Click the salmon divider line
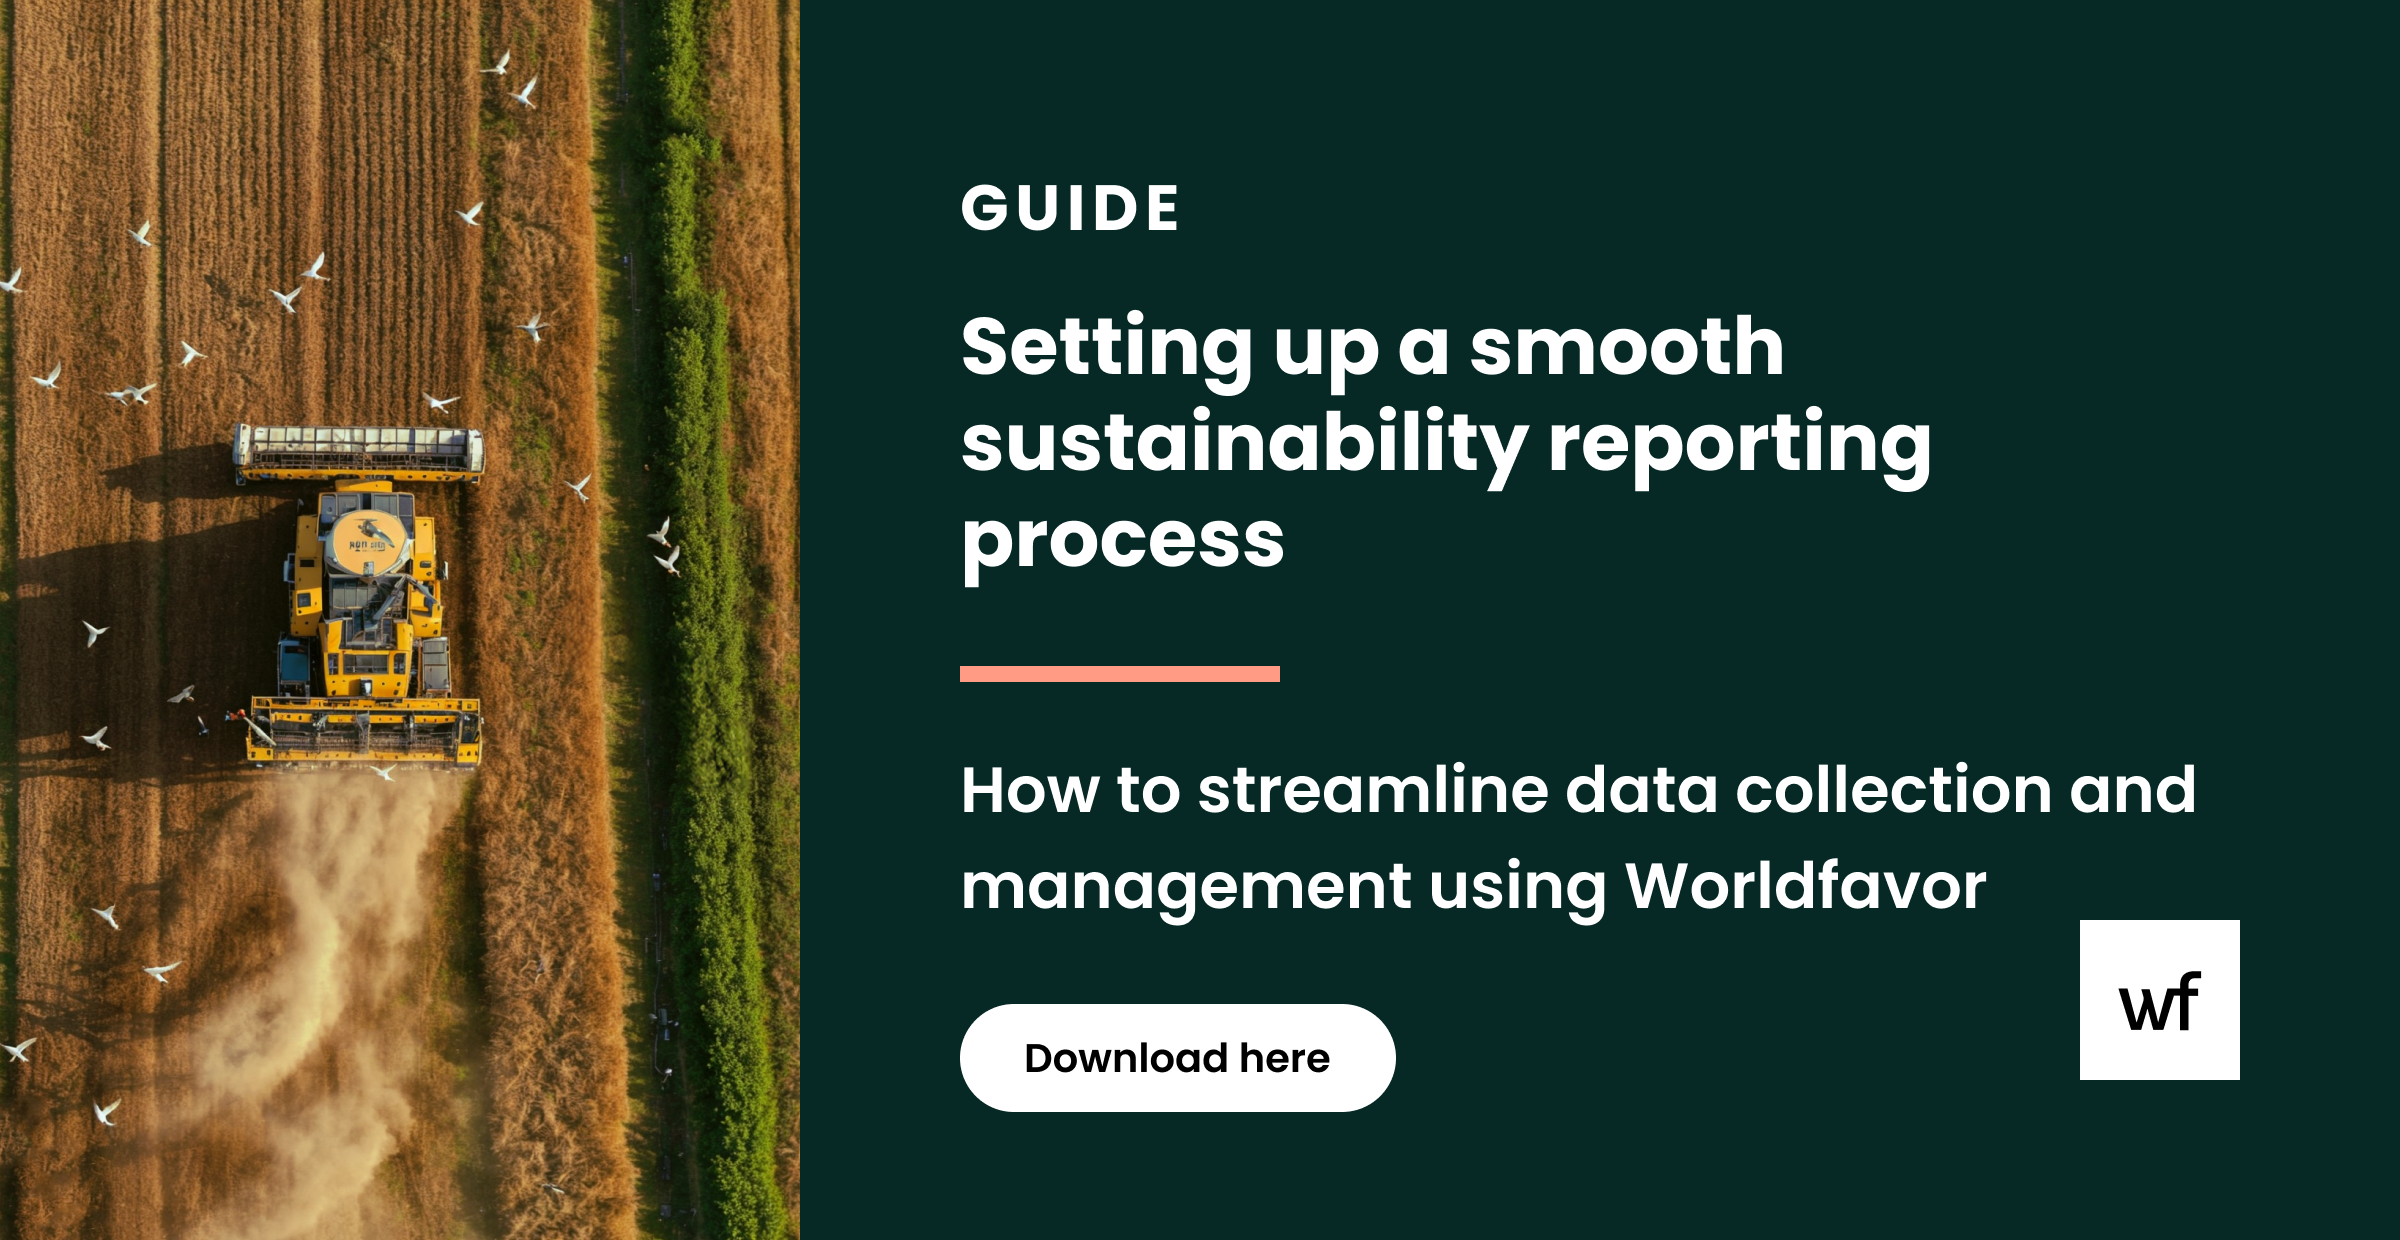This screenshot has height=1240, width=2400. coord(1119,674)
